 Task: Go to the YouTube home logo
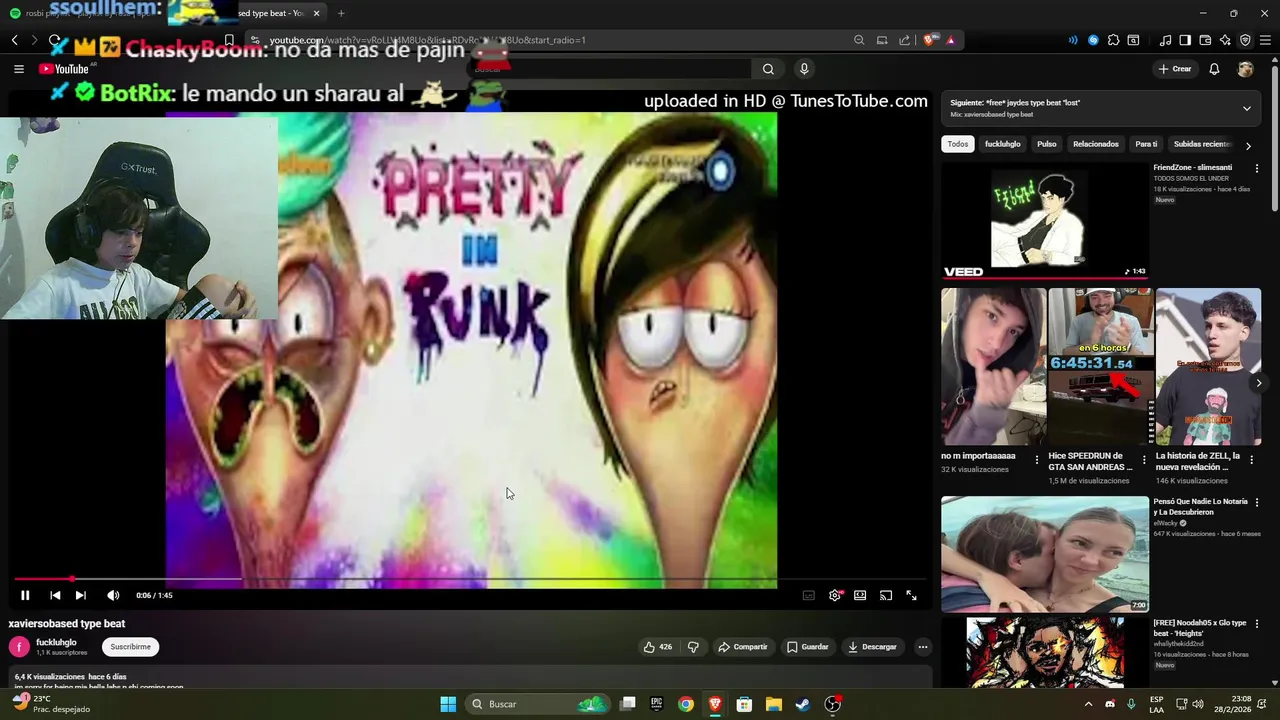point(66,69)
